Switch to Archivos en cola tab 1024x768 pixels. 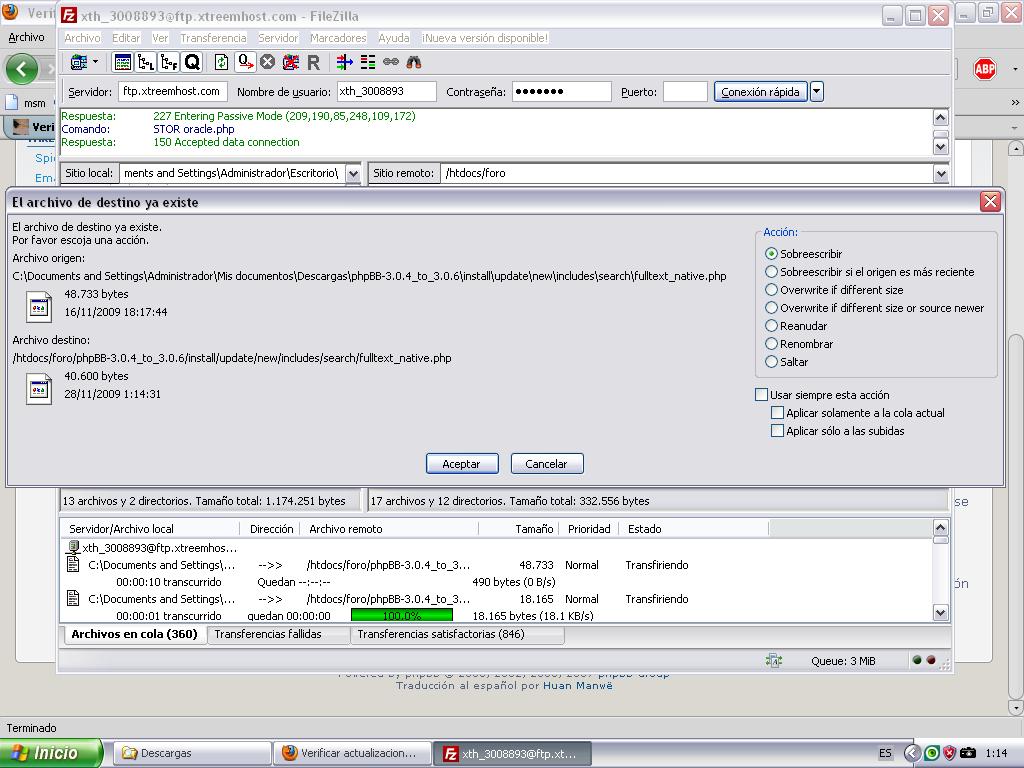pos(135,634)
